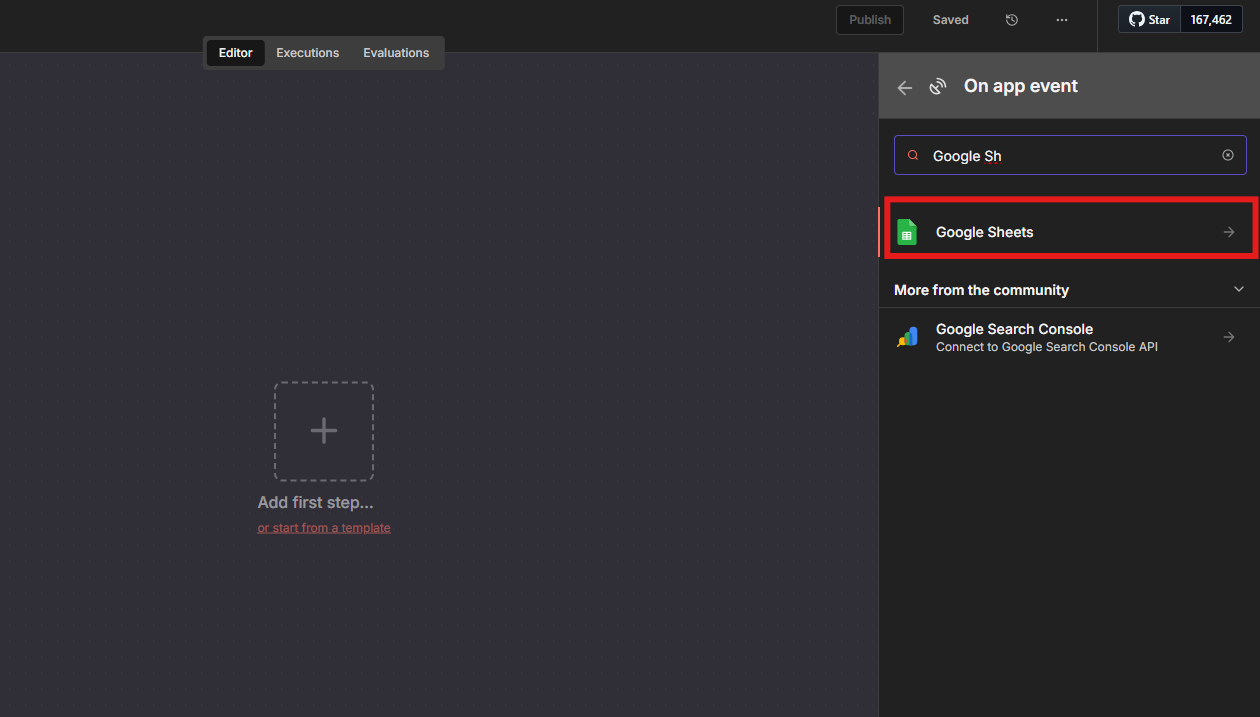Click the On app event trigger icon

[937, 87]
